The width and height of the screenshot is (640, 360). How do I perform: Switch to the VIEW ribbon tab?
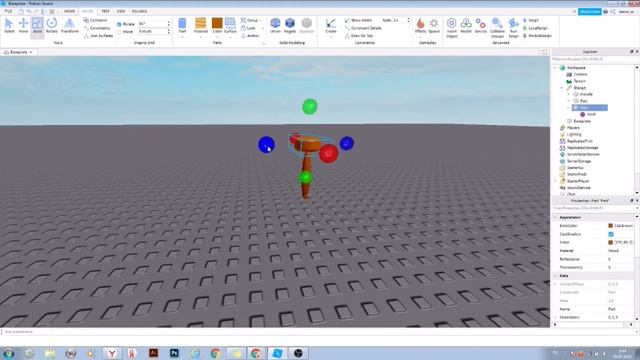click(x=121, y=11)
